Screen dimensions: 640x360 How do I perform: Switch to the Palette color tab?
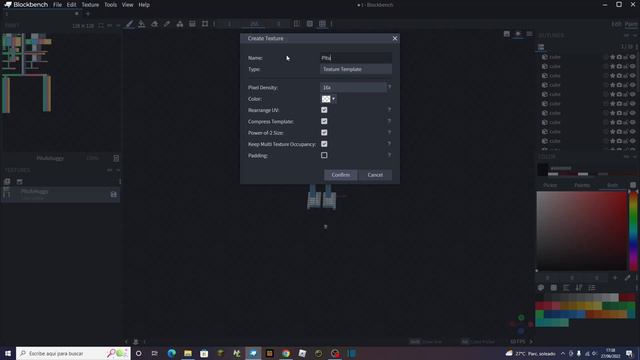[582, 185]
